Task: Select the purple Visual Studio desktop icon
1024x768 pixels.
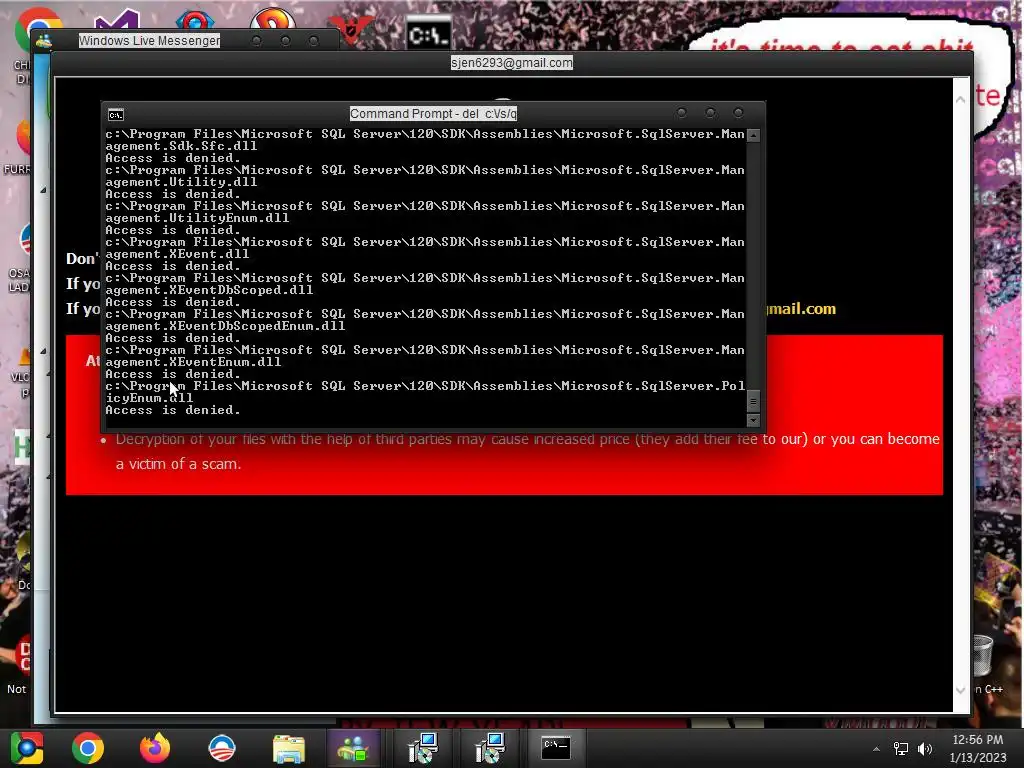Action: coord(116,22)
